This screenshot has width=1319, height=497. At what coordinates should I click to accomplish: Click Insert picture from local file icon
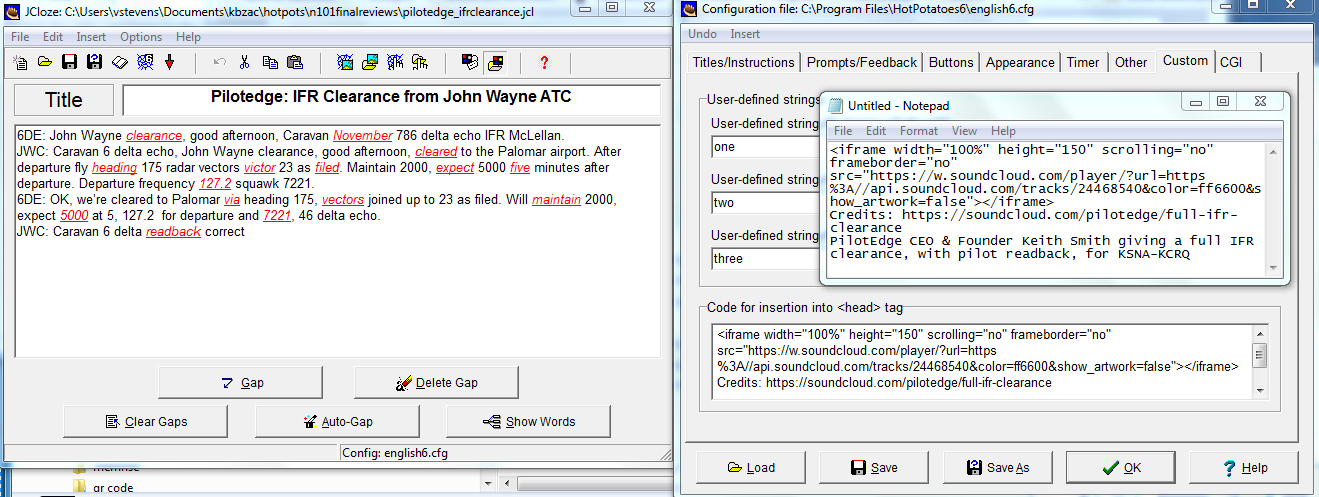[370, 63]
